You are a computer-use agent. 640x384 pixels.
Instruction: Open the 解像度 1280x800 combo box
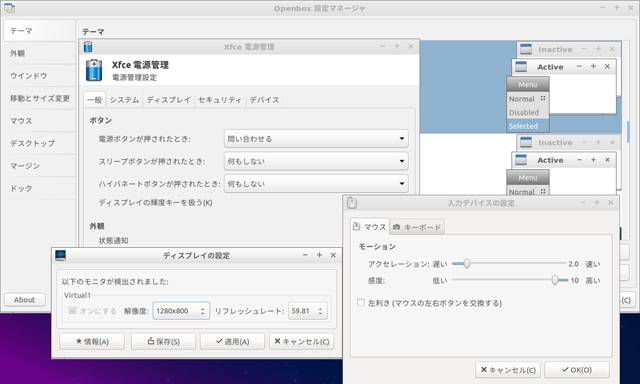point(181,311)
